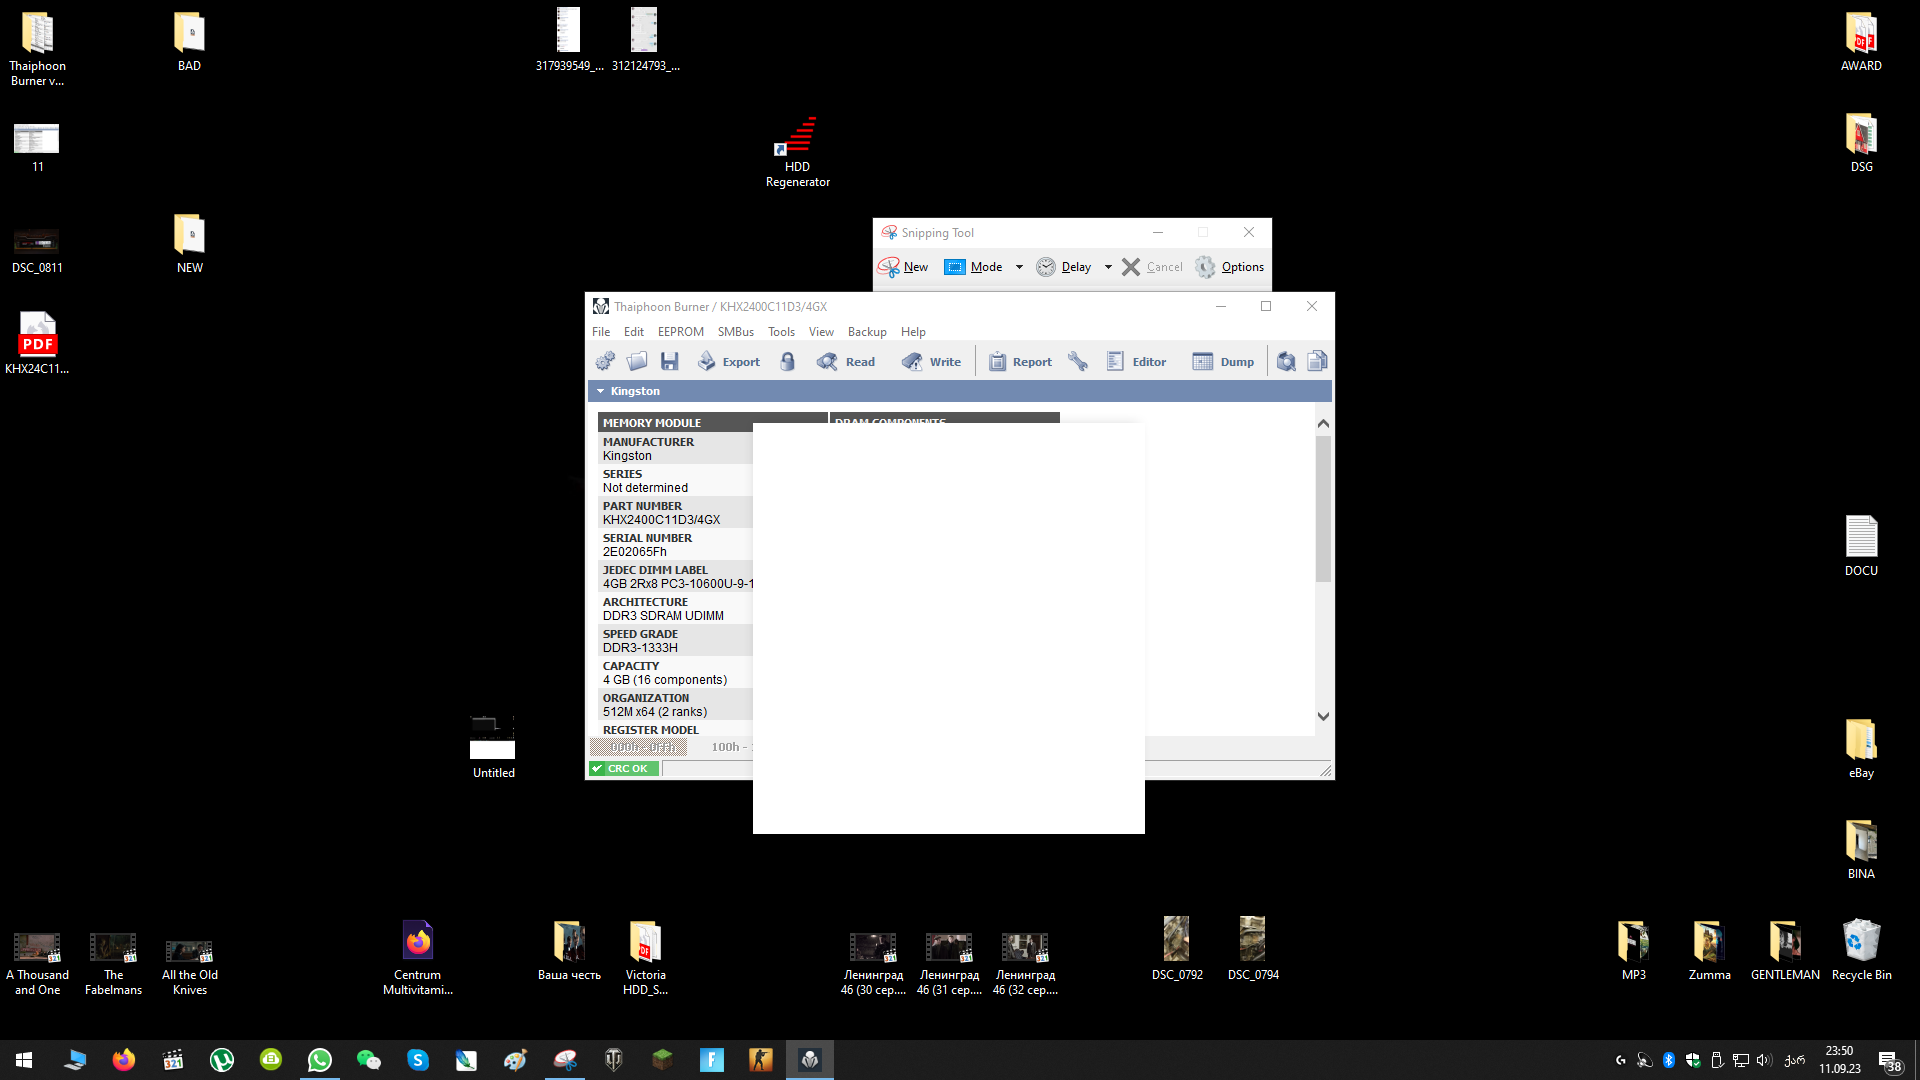Click the Dump toolbar button
The image size is (1920, 1080).
click(x=1223, y=362)
